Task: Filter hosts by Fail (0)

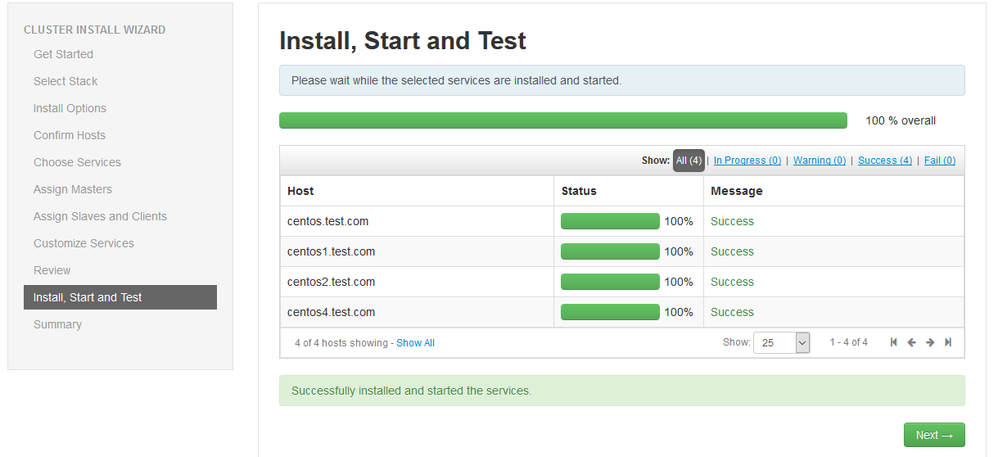Action: click(x=939, y=160)
